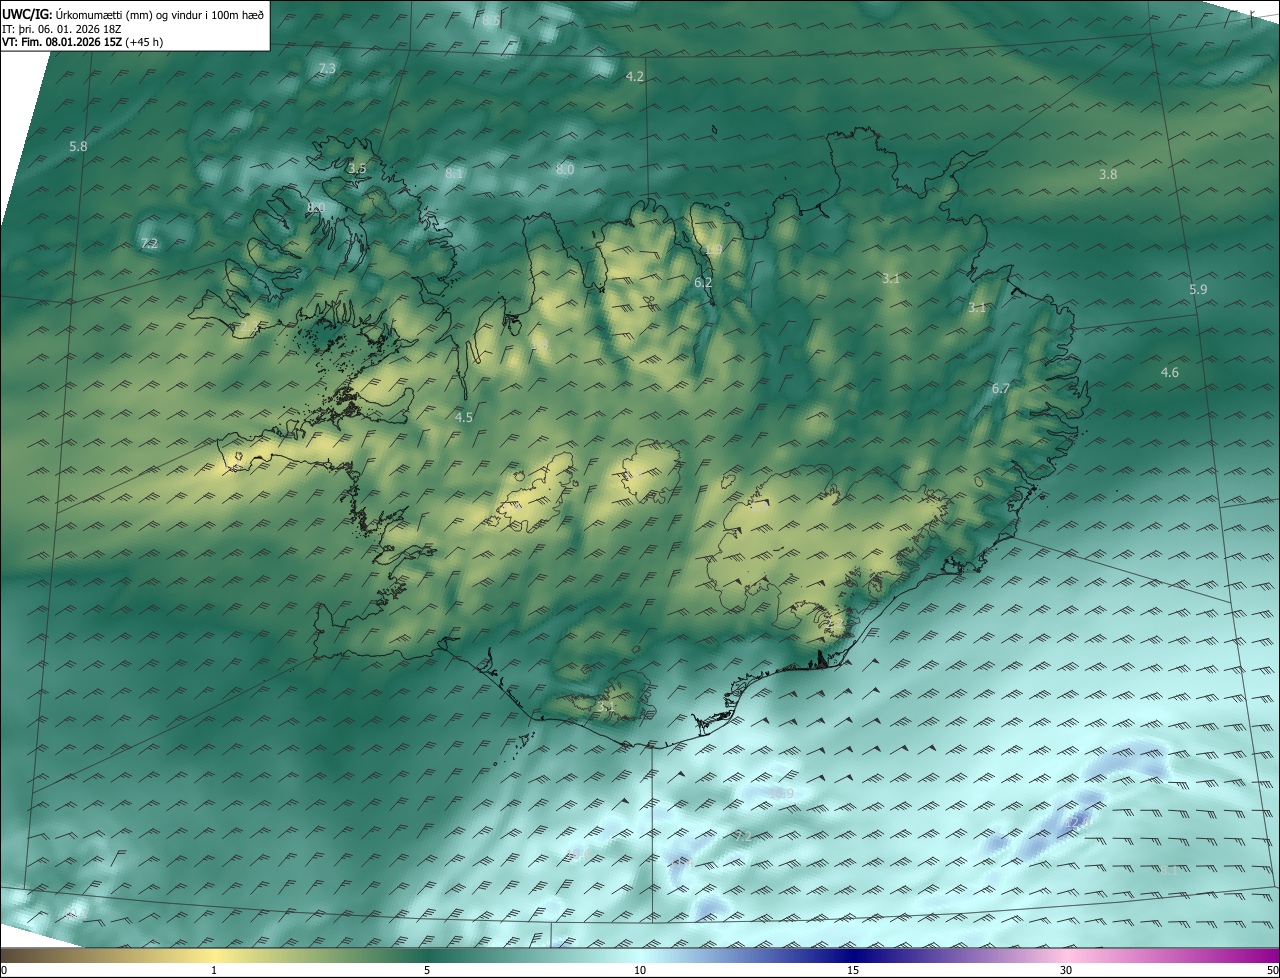This screenshot has width=1280, height=978.
Task: Click the 6.2 value label on the map
Action: (703, 283)
